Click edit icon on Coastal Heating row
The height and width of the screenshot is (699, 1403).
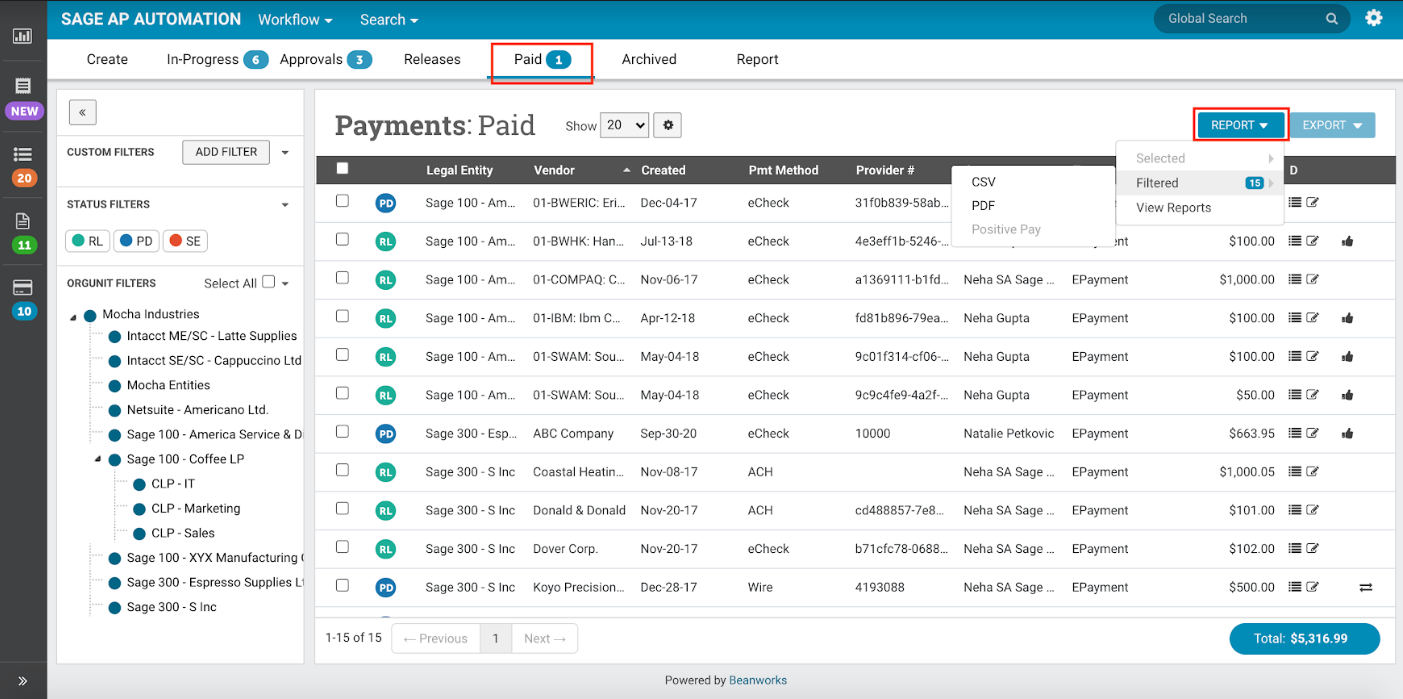[1313, 471]
